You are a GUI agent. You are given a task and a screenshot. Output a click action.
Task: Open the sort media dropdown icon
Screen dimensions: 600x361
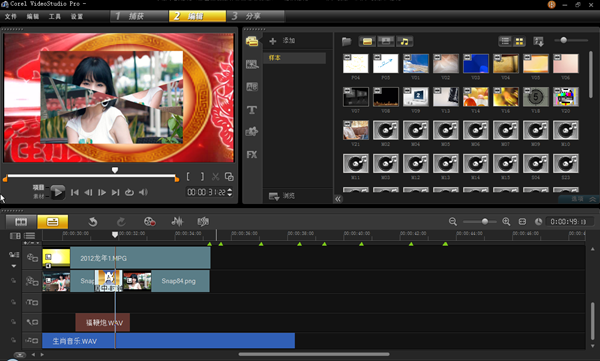(x=539, y=41)
